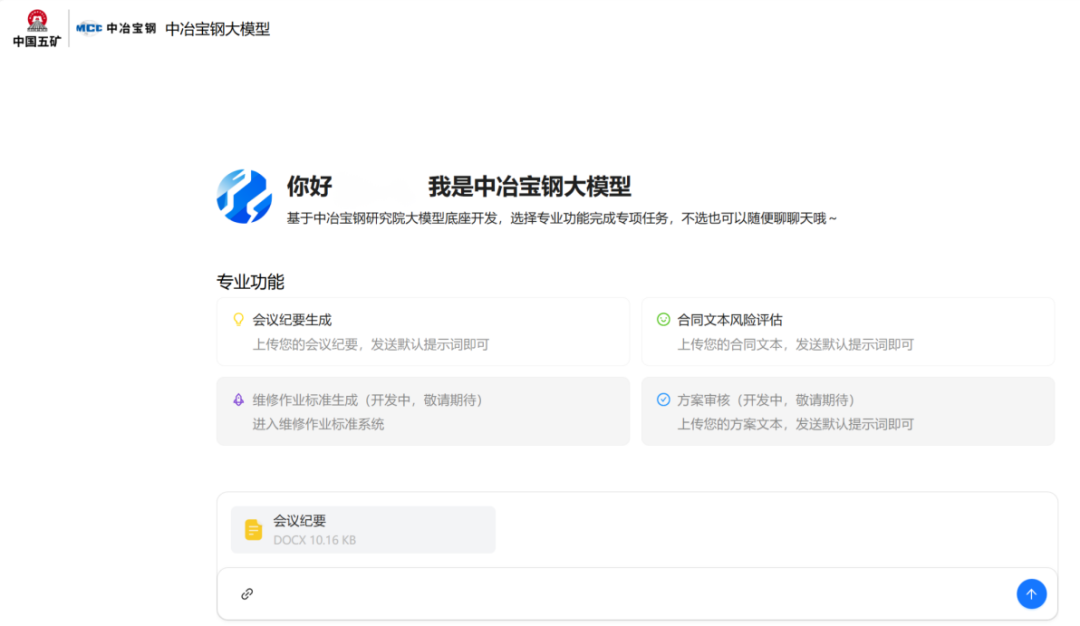Click the MCC 中冶宝钢 logo
The image size is (1080, 626).
(116, 28)
